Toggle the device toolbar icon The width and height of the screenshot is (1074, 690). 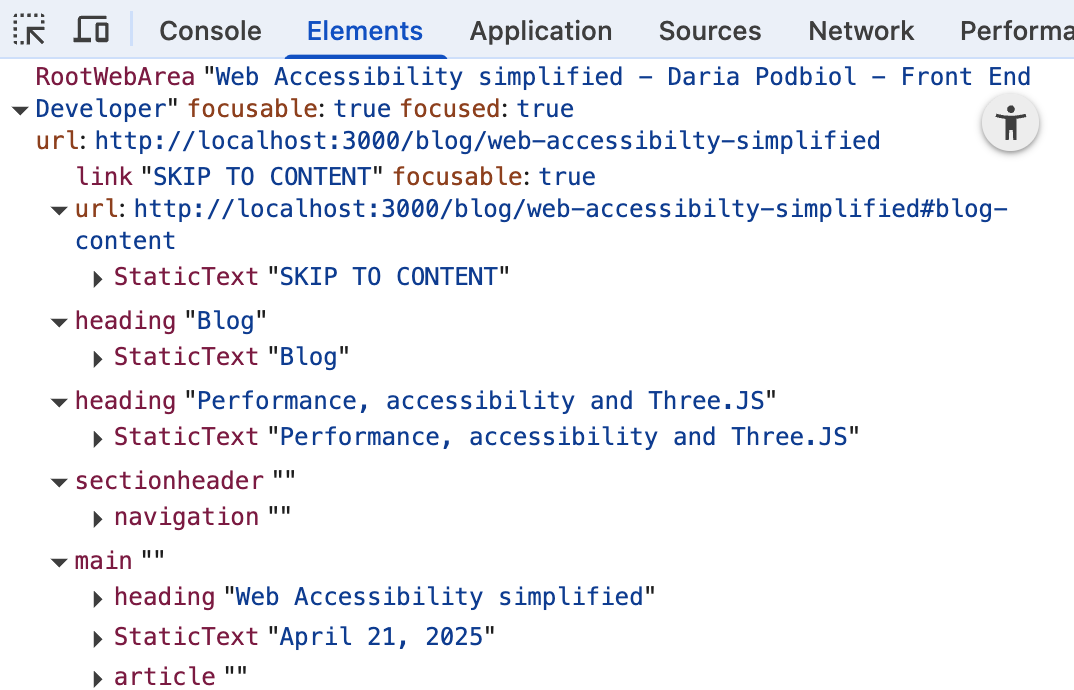click(x=91, y=31)
